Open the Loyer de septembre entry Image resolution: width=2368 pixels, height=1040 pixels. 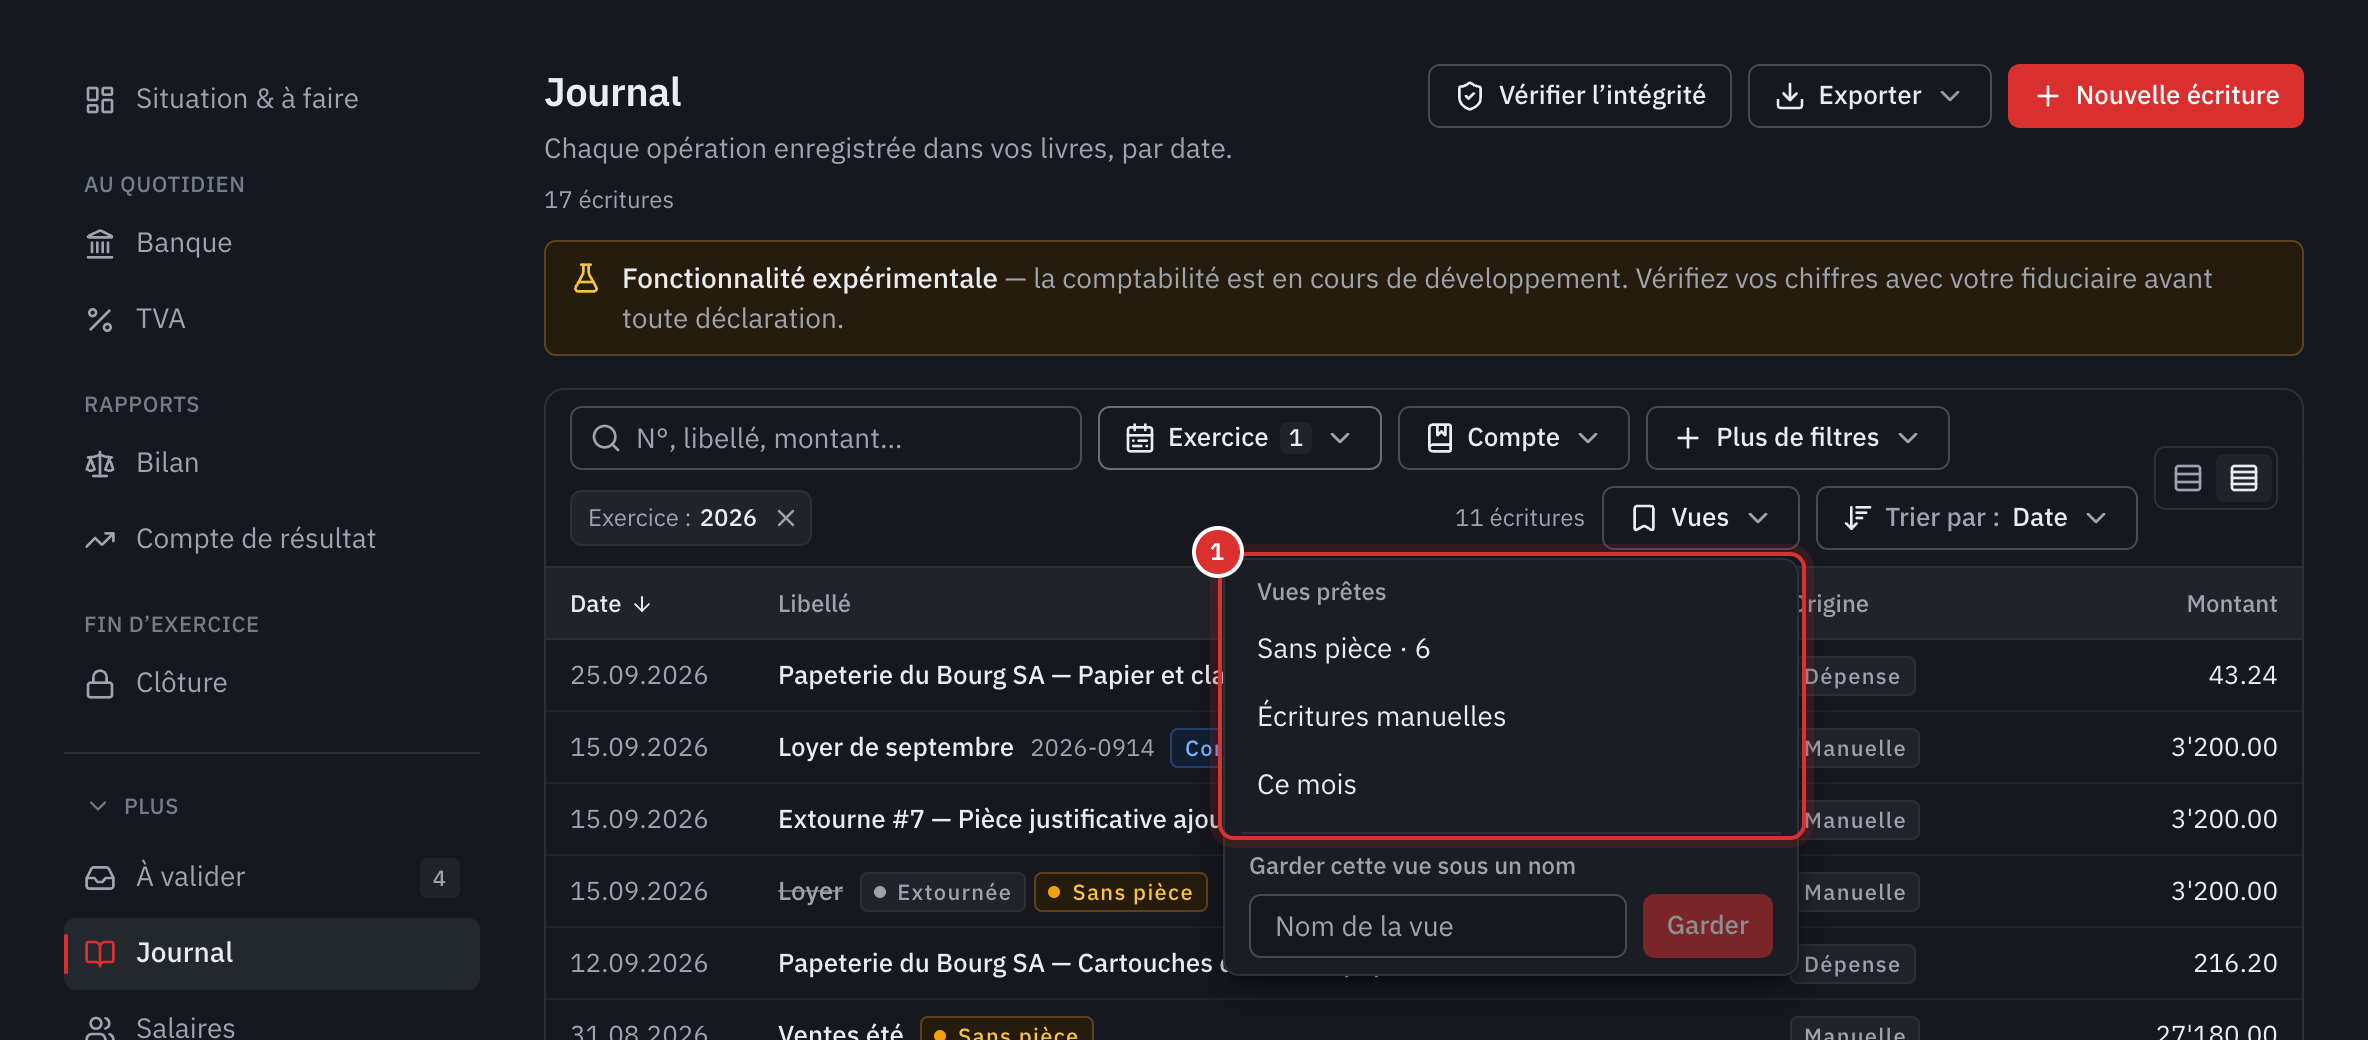895,747
